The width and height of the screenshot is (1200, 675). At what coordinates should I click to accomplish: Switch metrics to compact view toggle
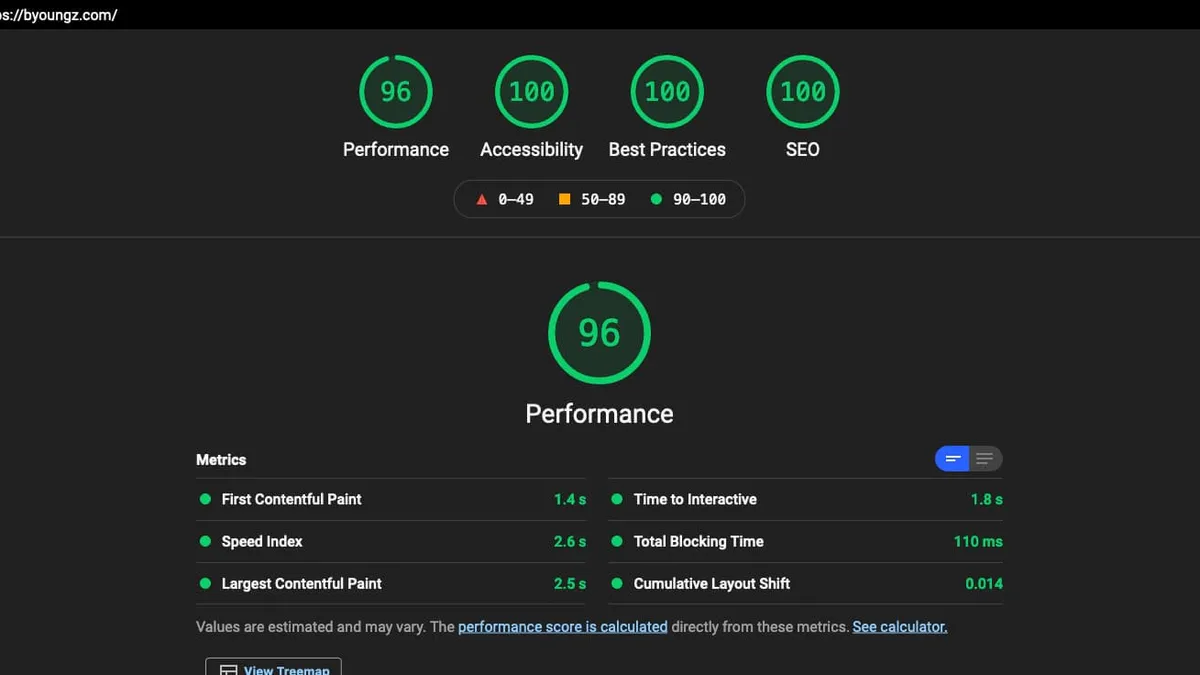click(x=953, y=459)
